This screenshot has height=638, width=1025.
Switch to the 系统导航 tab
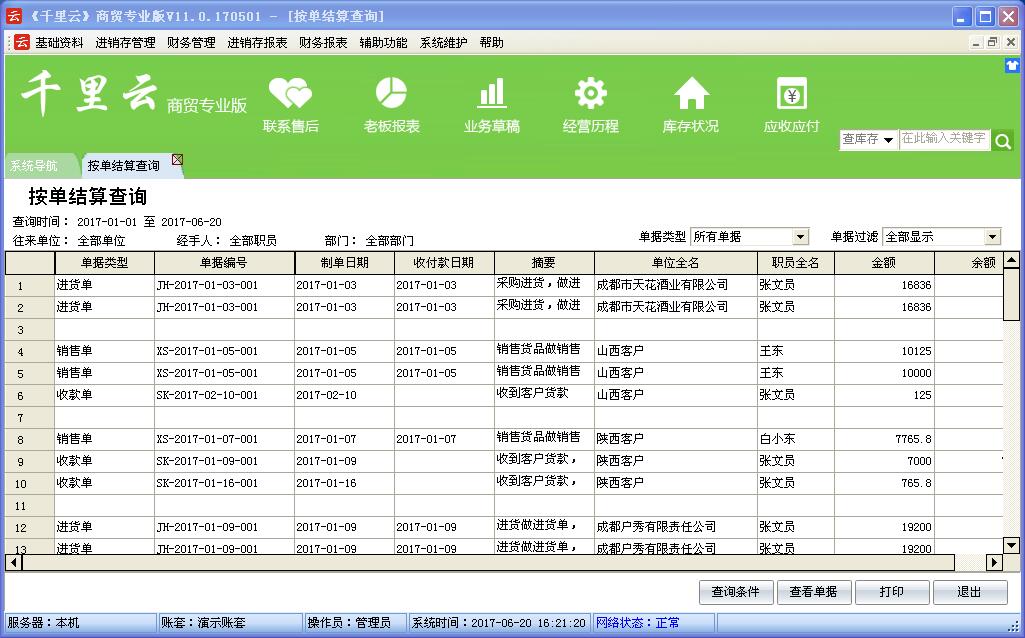click(x=34, y=166)
